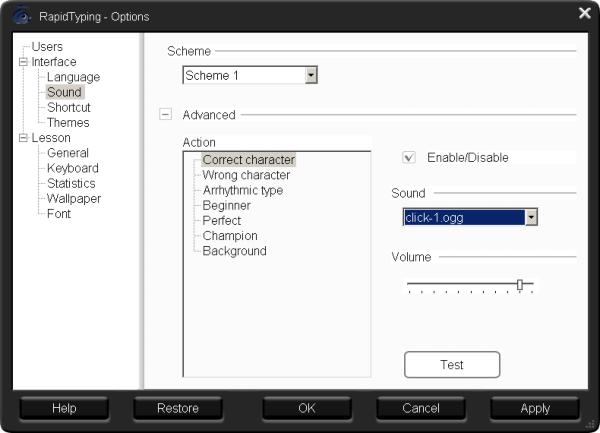The width and height of the screenshot is (600, 433).
Task: Close the Options dialog with the X
Action: pyautogui.click(x=585, y=13)
